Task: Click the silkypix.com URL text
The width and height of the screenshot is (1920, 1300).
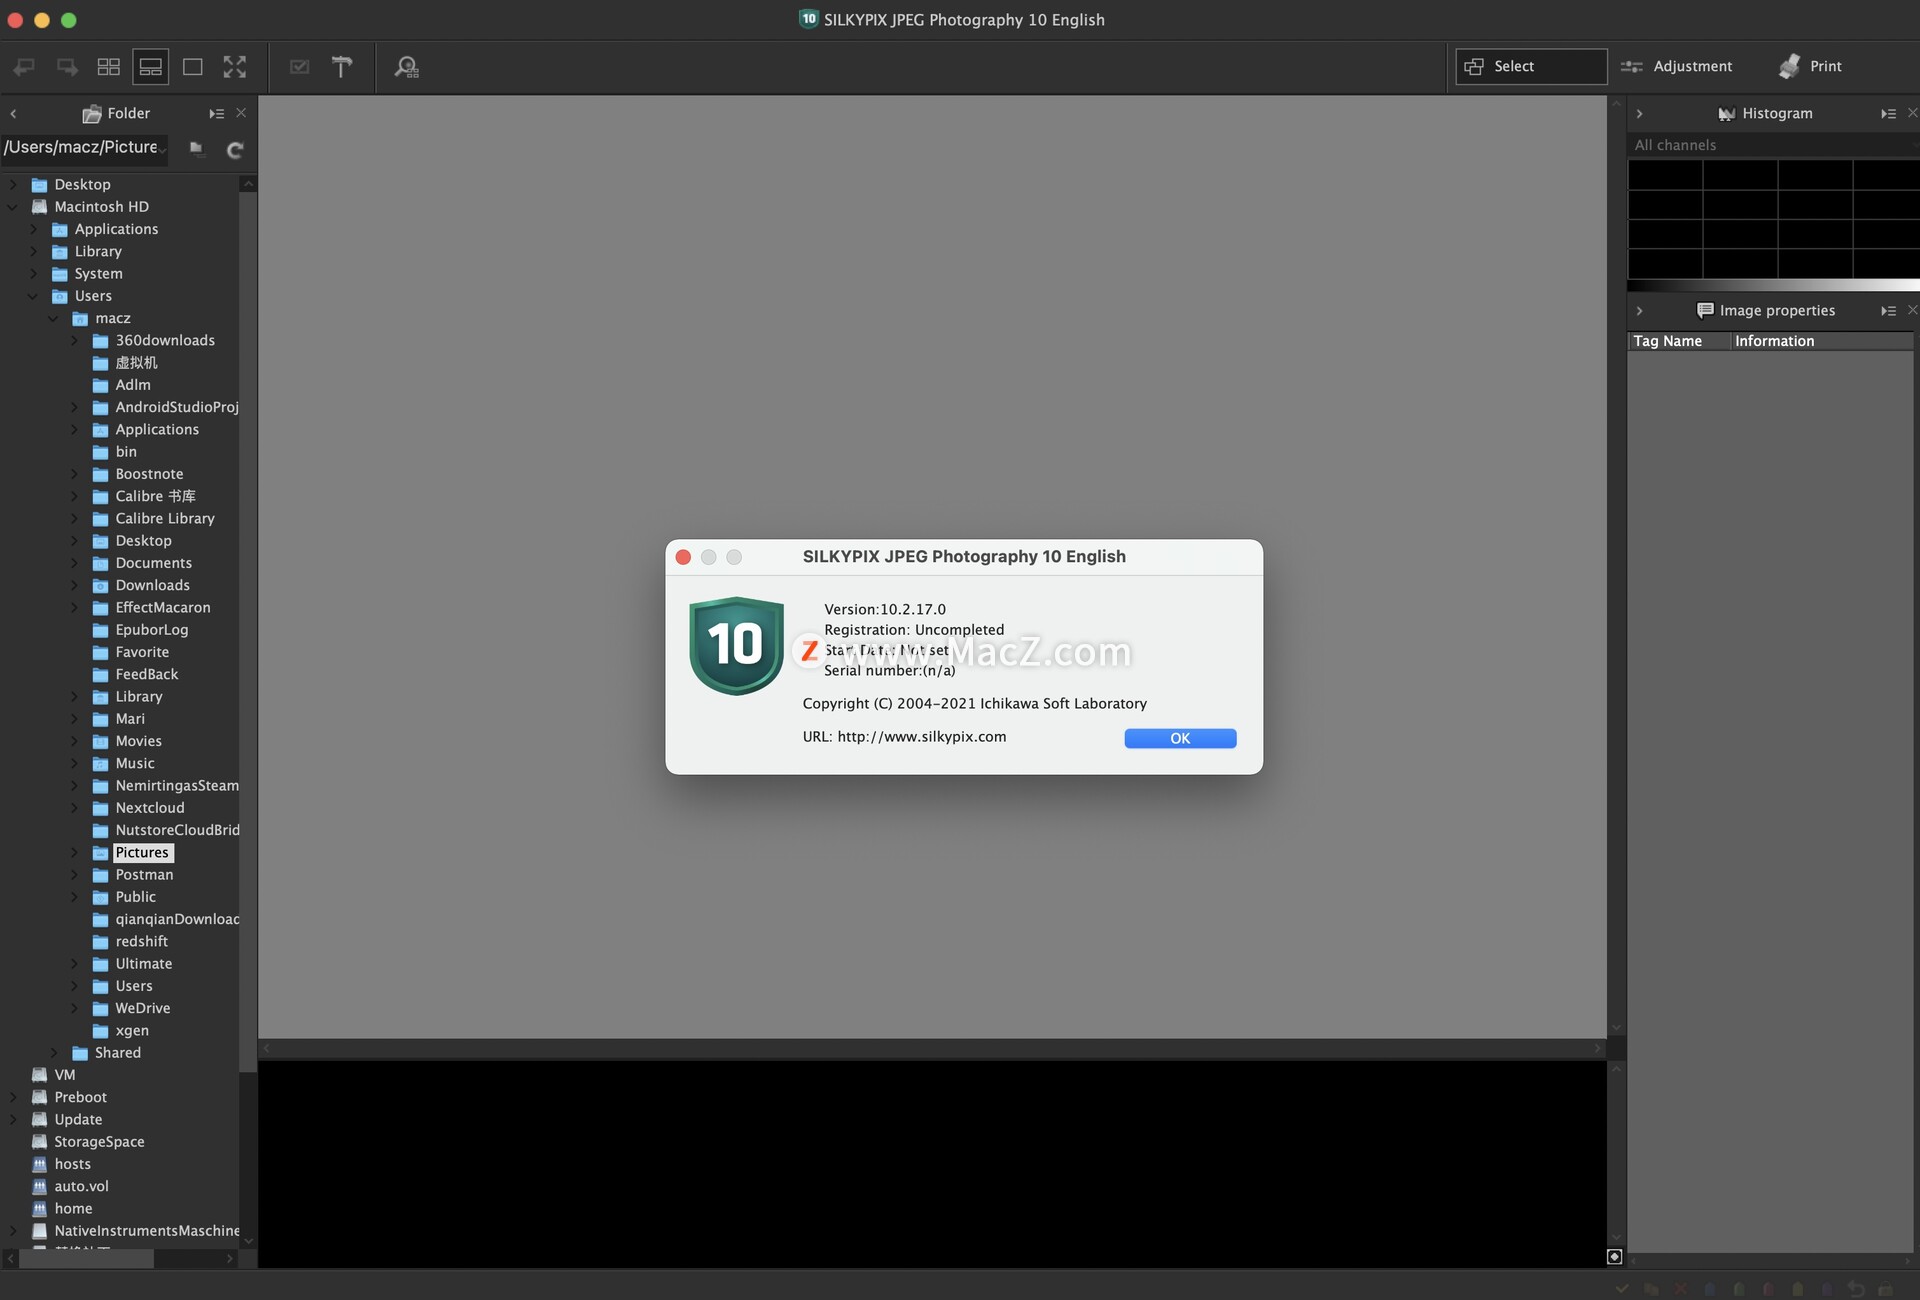Action: (921, 737)
